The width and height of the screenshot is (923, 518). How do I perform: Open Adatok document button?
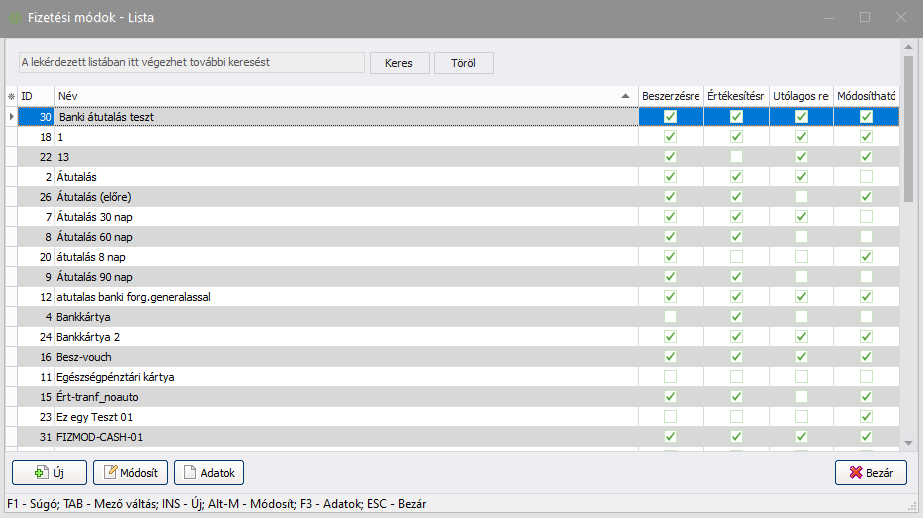(x=209, y=472)
